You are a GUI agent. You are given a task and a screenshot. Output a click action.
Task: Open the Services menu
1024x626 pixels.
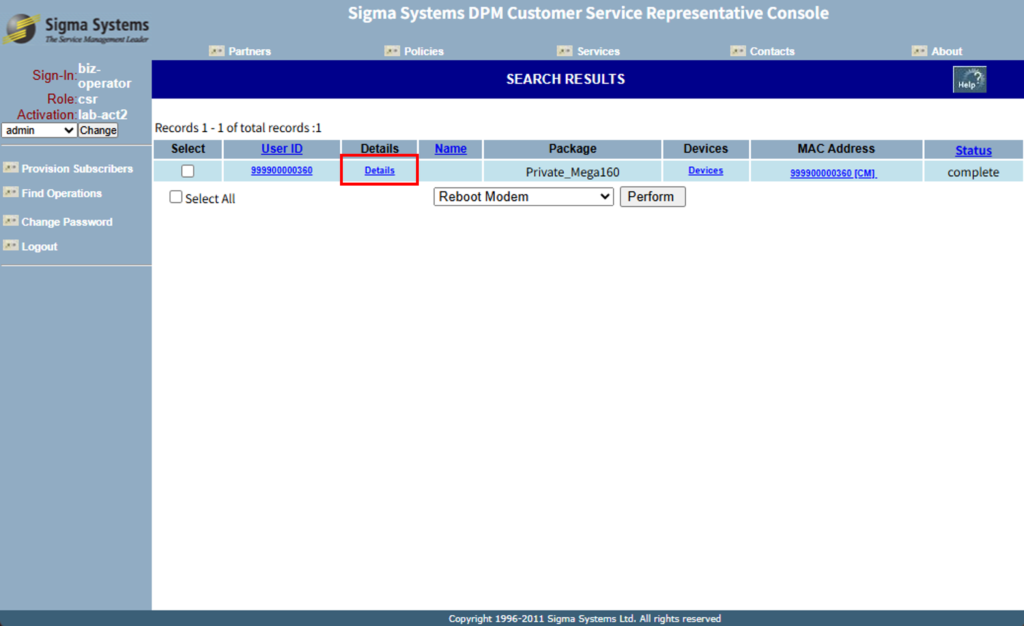598,51
